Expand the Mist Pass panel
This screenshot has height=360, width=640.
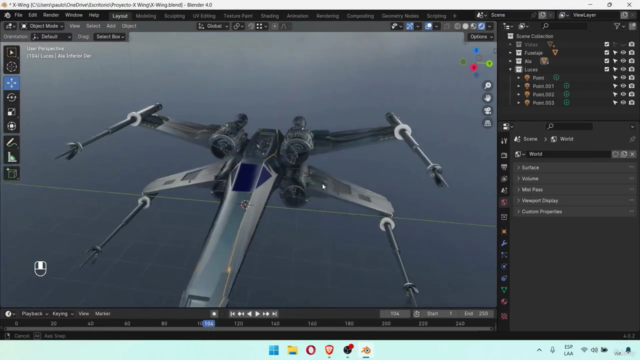(575, 190)
